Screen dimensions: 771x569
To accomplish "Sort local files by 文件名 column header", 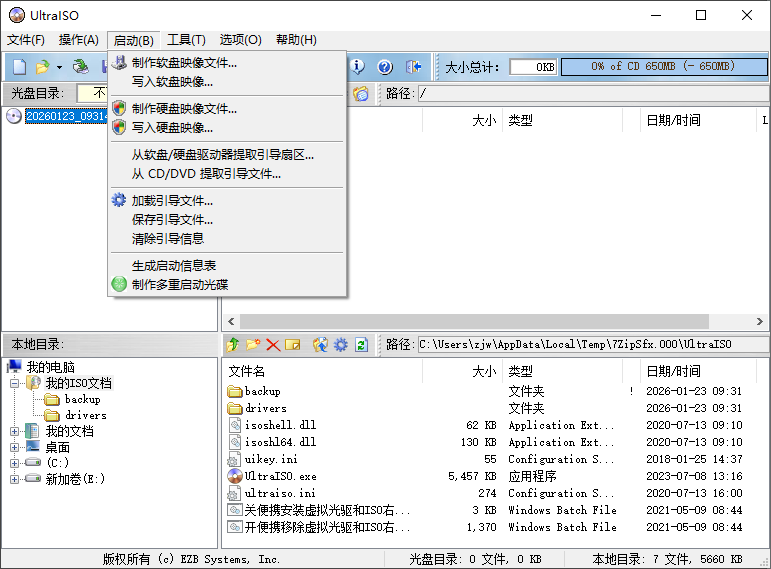I will tap(323, 371).
